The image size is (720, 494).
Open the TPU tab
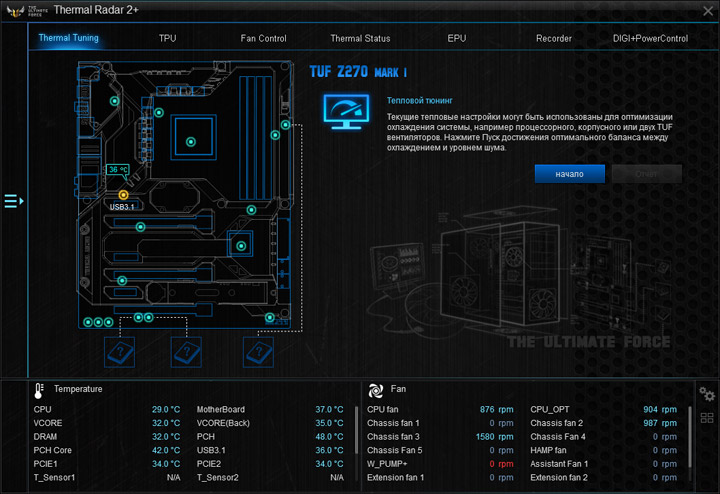coord(168,39)
